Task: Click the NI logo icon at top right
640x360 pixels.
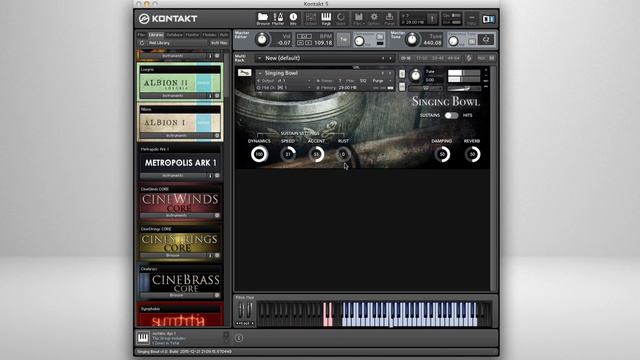Action: coord(488,19)
